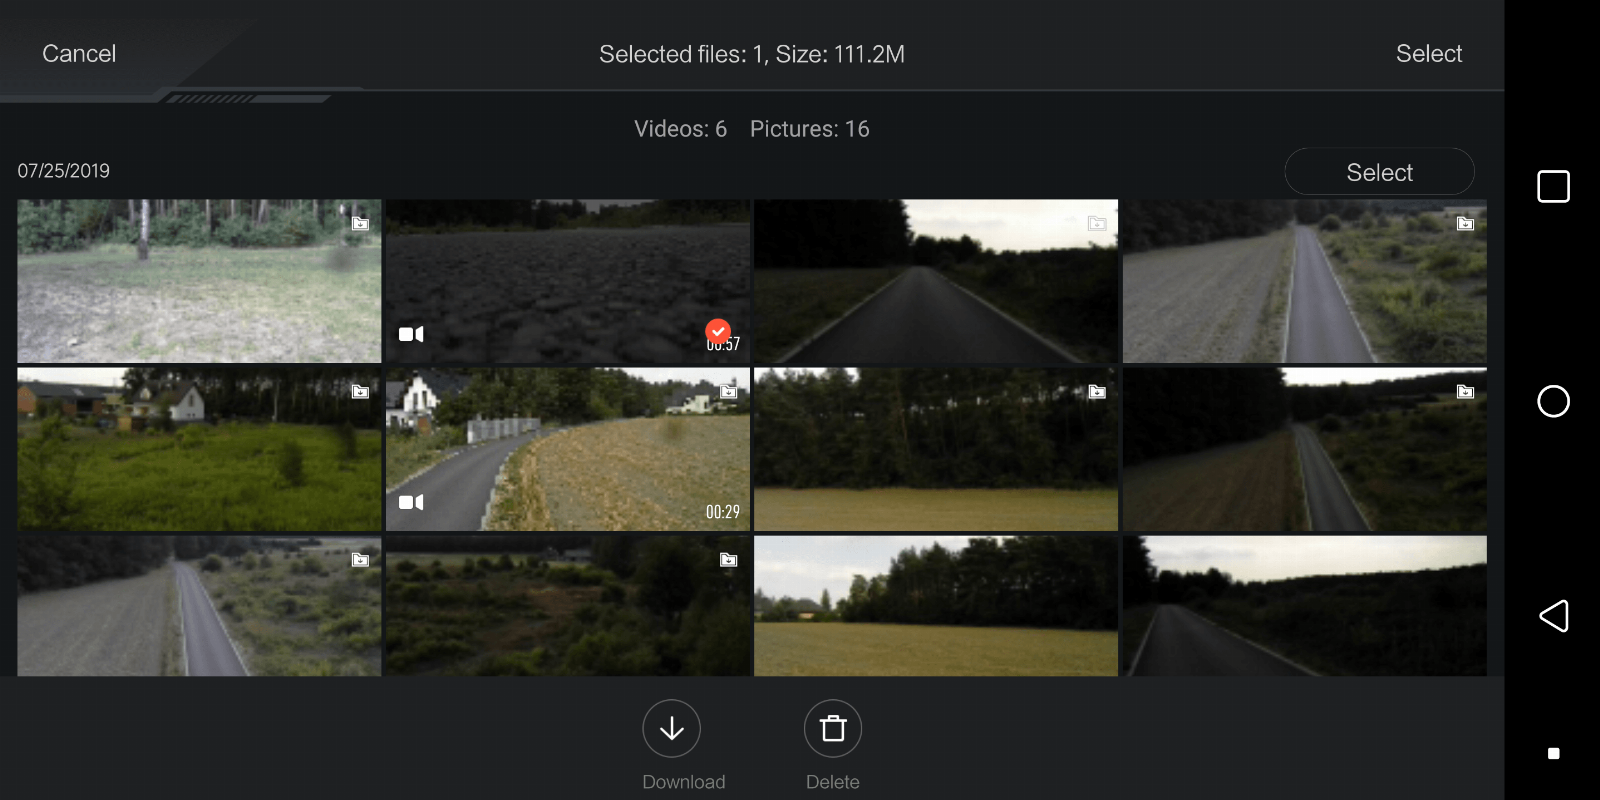Tap the Android home circle button
The image size is (1600, 800).
click(x=1553, y=401)
